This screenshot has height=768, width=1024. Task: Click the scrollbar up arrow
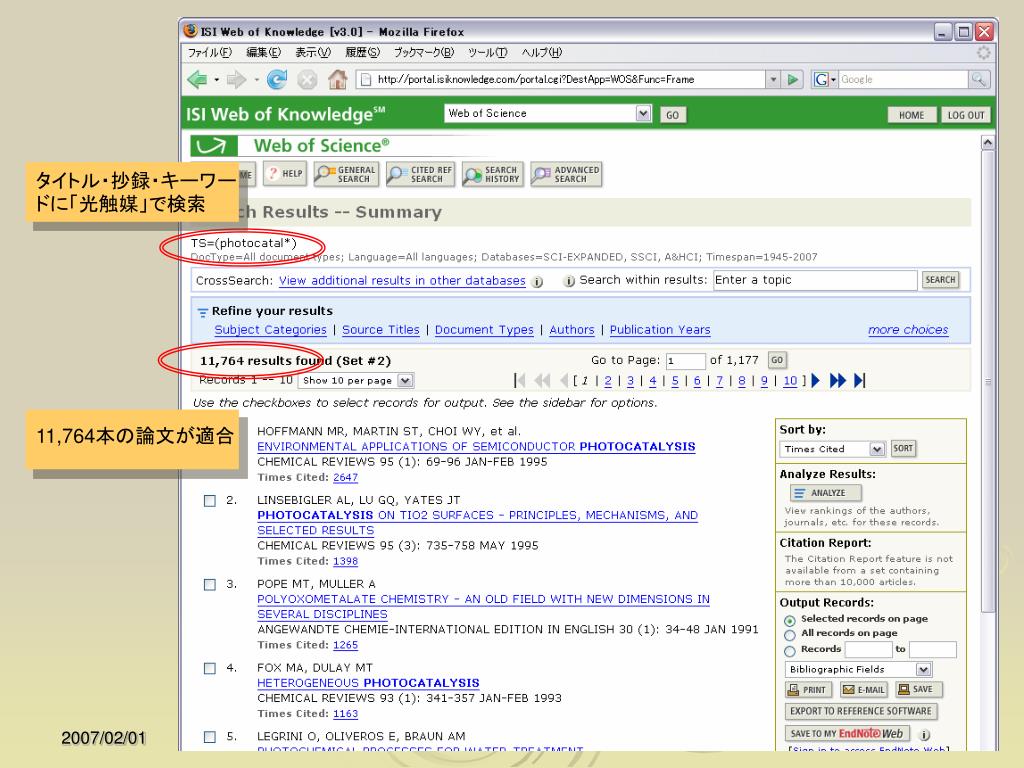click(988, 142)
